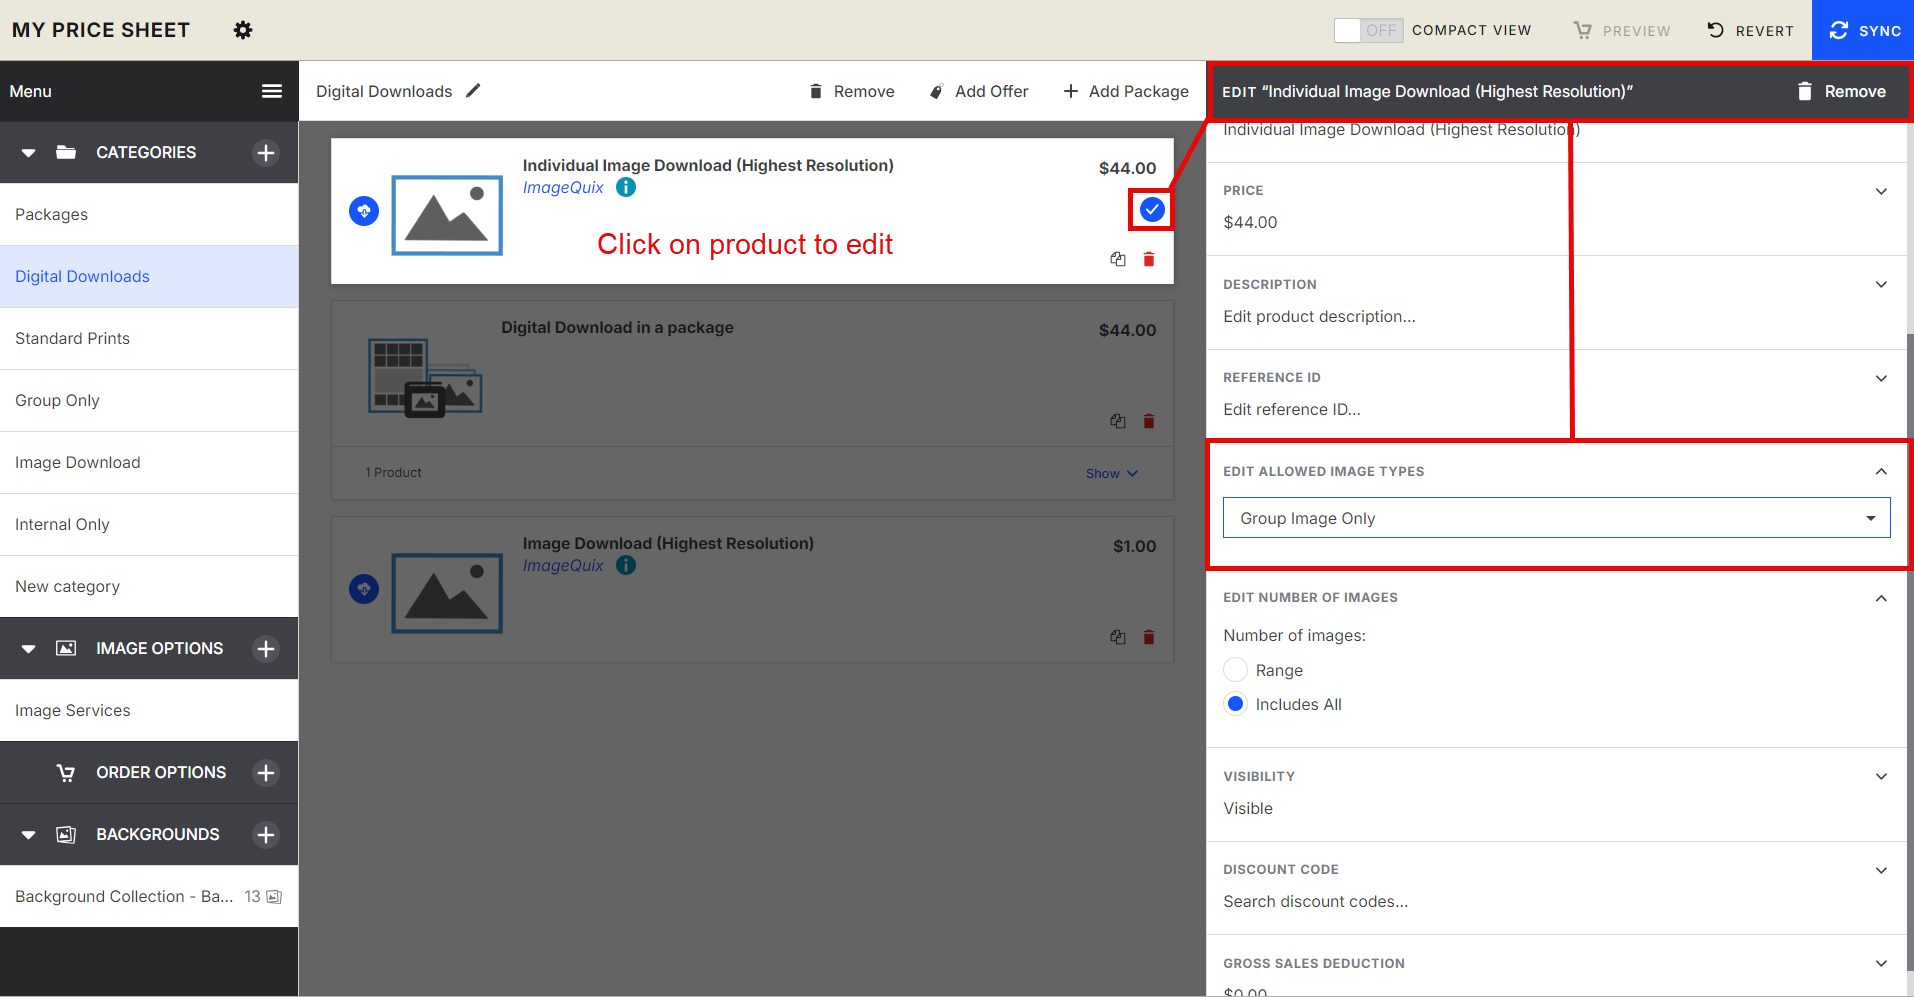Remove product from edit panel header
Screen dimensions: 1914x997
[1841, 91]
